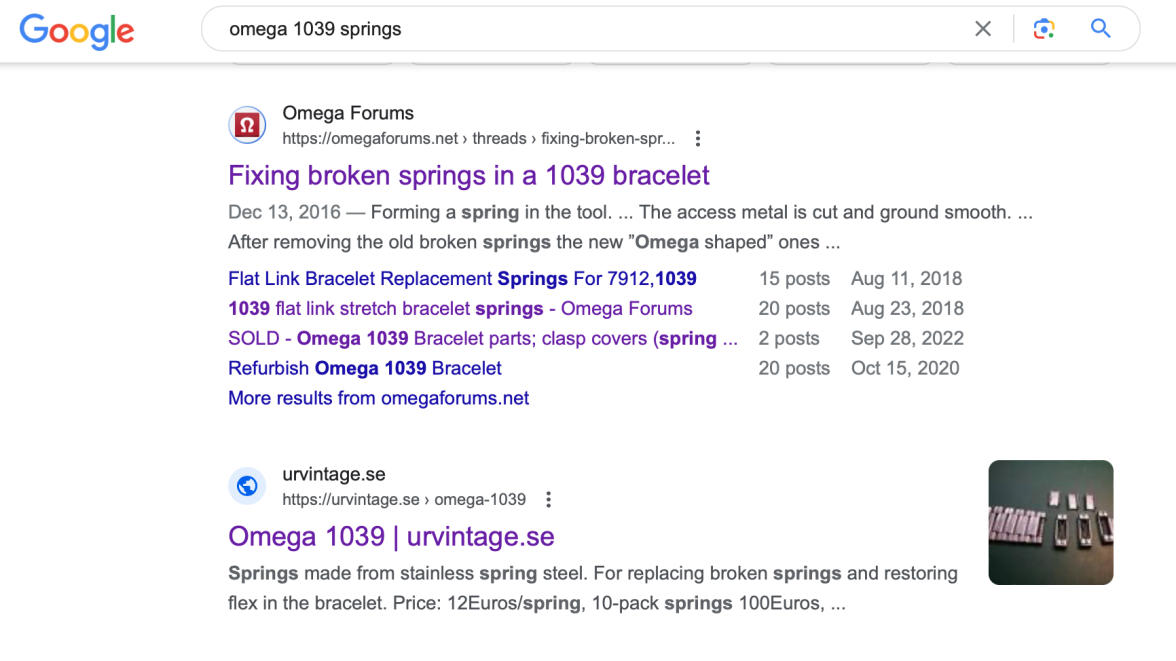The height and width of the screenshot is (661, 1176).
Task: Click the Google logo
Action: (76, 30)
